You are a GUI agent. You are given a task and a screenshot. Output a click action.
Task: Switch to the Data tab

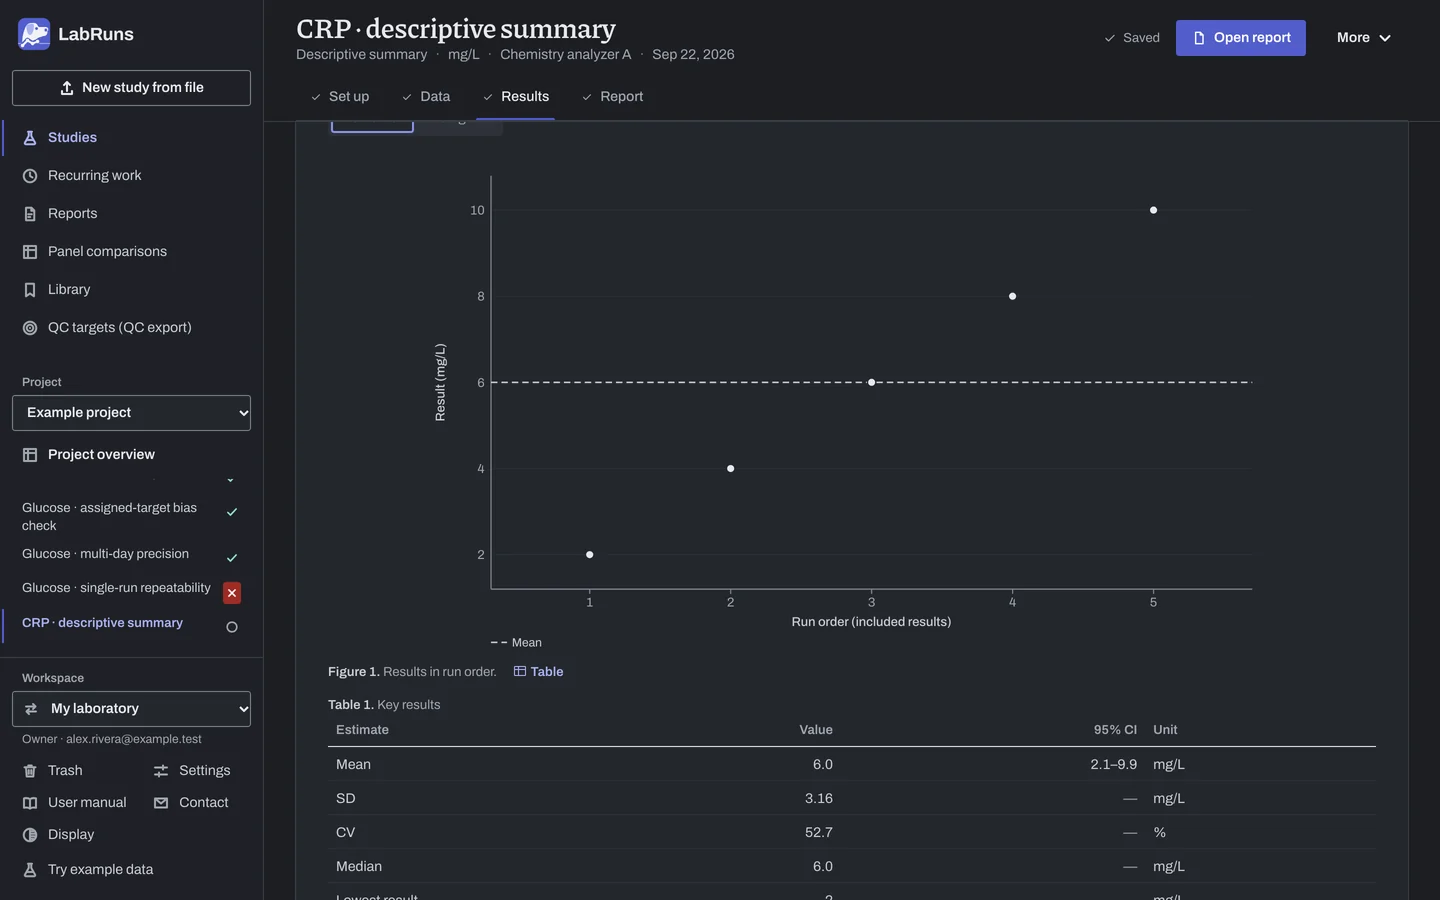(426, 96)
